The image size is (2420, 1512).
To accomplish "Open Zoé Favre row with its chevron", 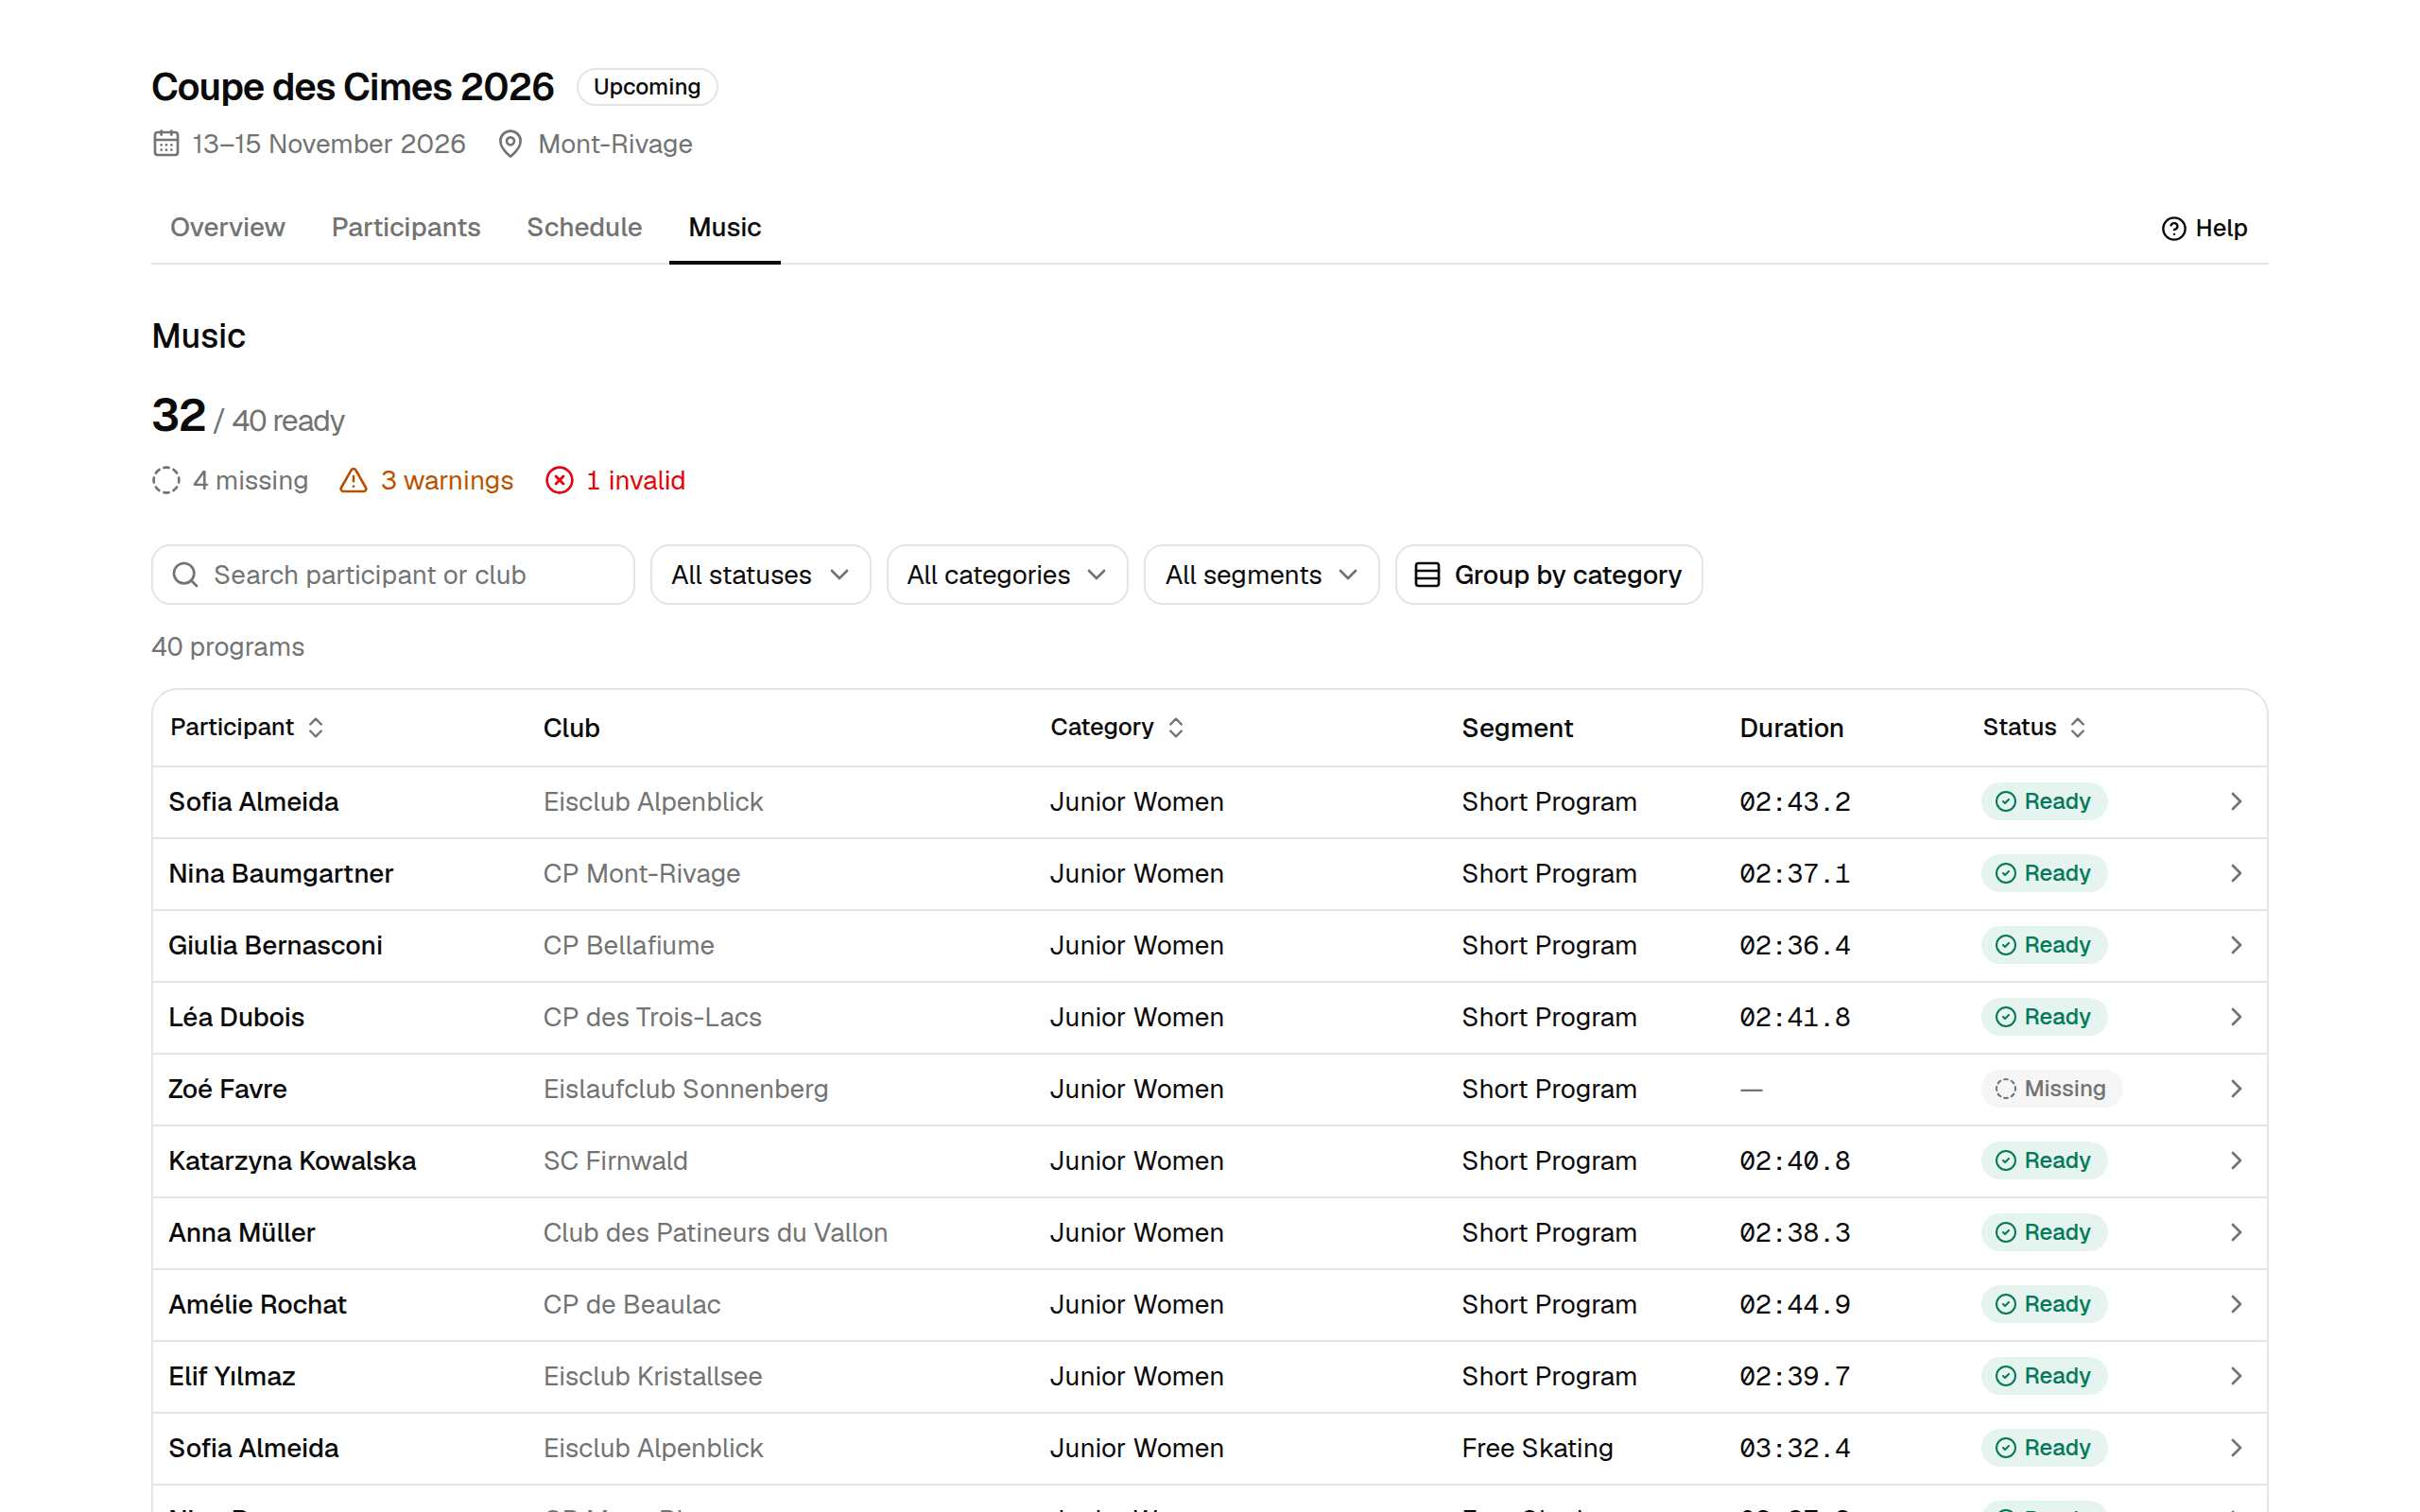I will pos(2236,1089).
